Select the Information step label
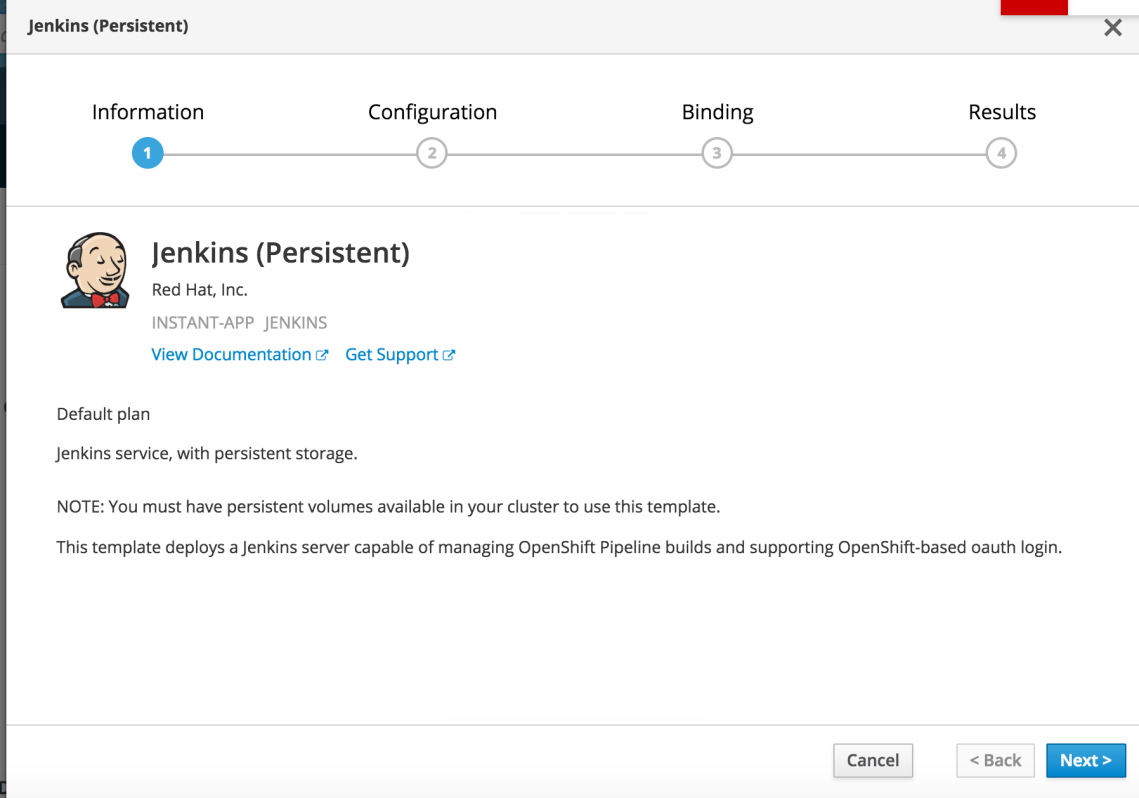Image resolution: width=1139 pixels, height=798 pixels. tap(147, 112)
